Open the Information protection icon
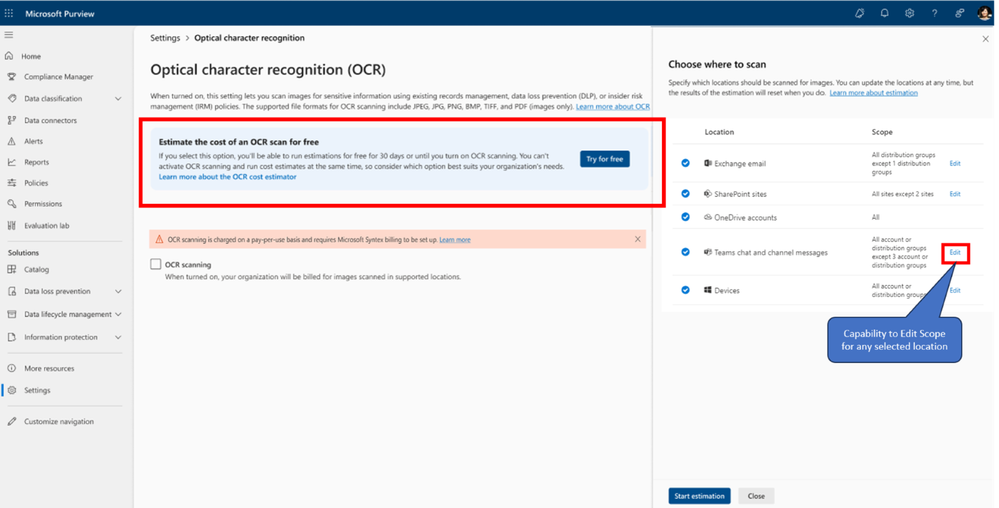Viewport: 999px width, 508px height. tap(11, 337)
